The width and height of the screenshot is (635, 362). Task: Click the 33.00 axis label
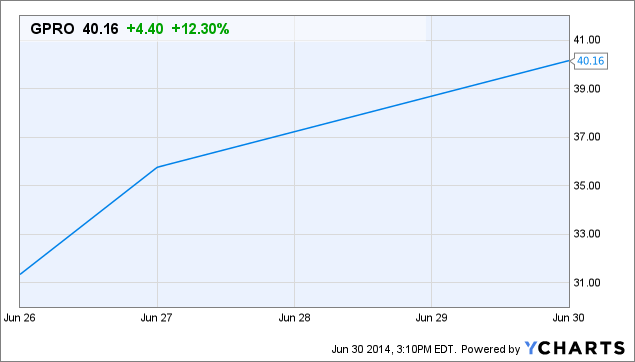click(x=587, y=234)
